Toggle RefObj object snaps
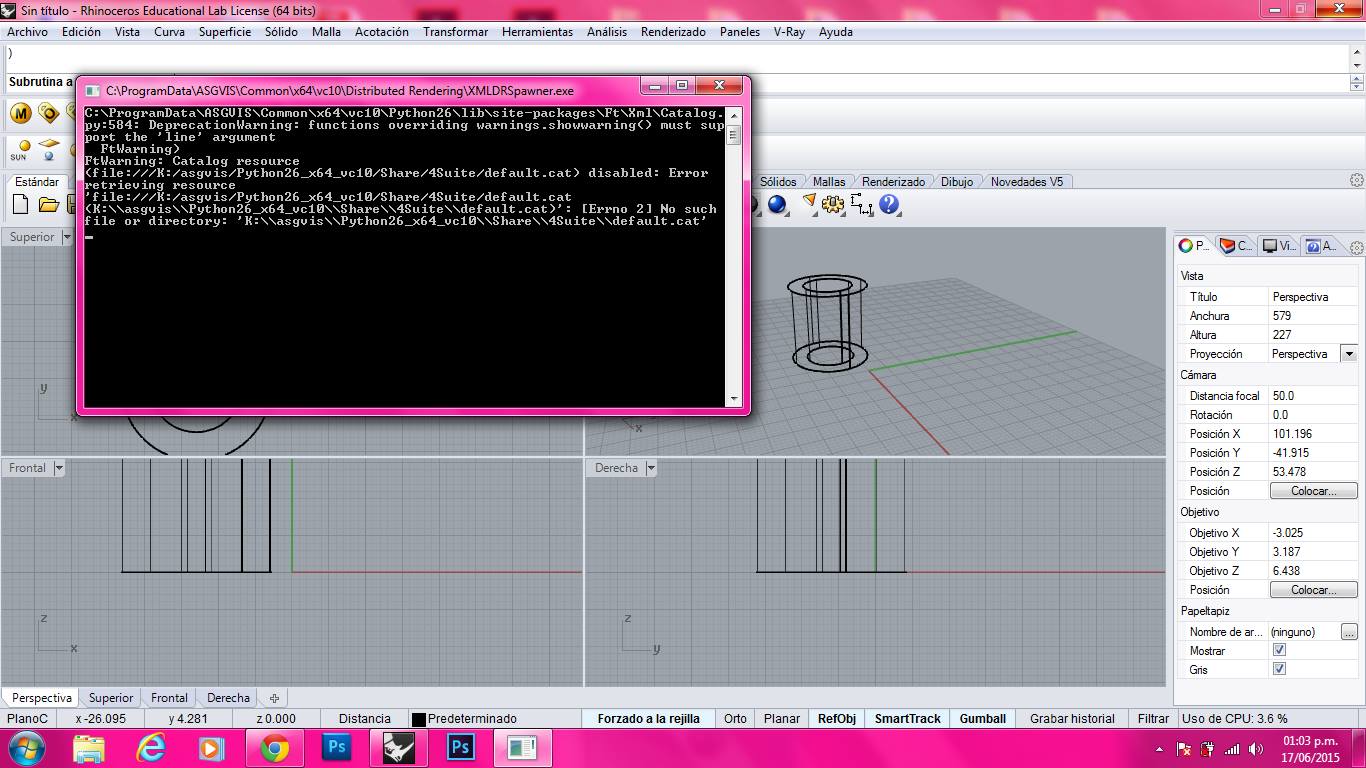The height and width of the screenshot is (768, 1366). 837,718
